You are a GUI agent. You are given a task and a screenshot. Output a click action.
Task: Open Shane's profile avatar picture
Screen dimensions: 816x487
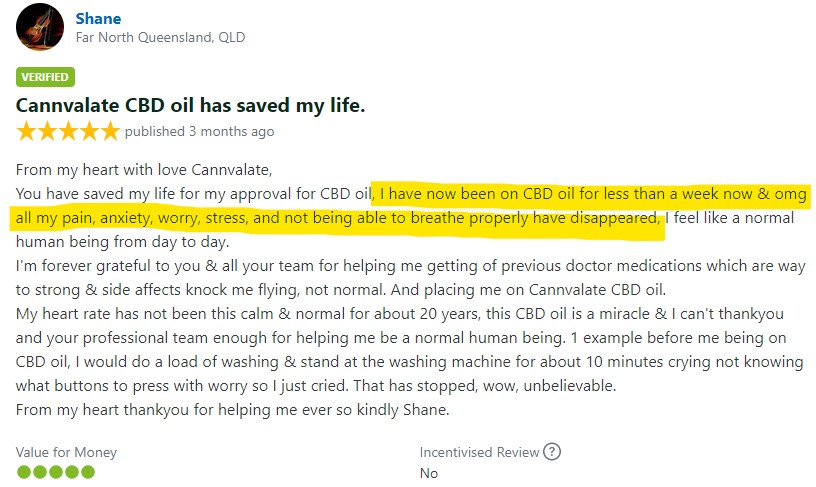[40, 27]
